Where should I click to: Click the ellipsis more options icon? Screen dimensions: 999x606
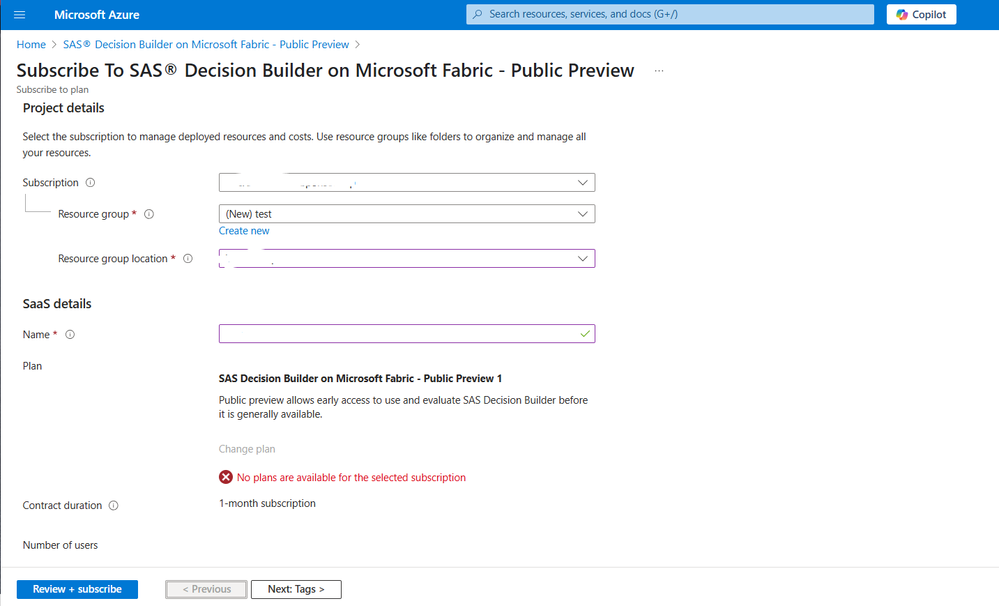[658, 71]
